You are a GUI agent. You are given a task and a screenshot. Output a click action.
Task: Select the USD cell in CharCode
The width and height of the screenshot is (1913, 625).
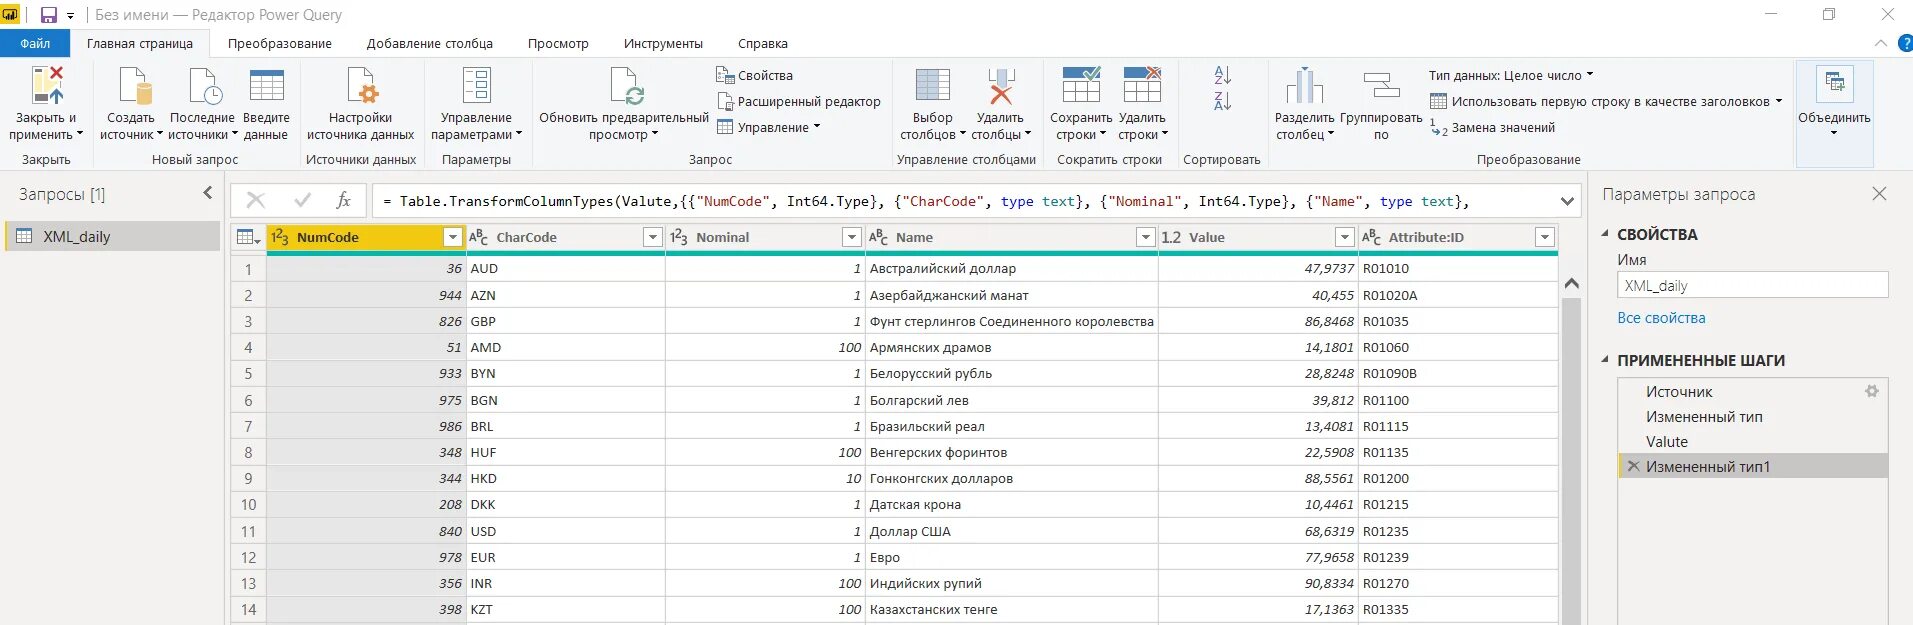click(565, 531)
